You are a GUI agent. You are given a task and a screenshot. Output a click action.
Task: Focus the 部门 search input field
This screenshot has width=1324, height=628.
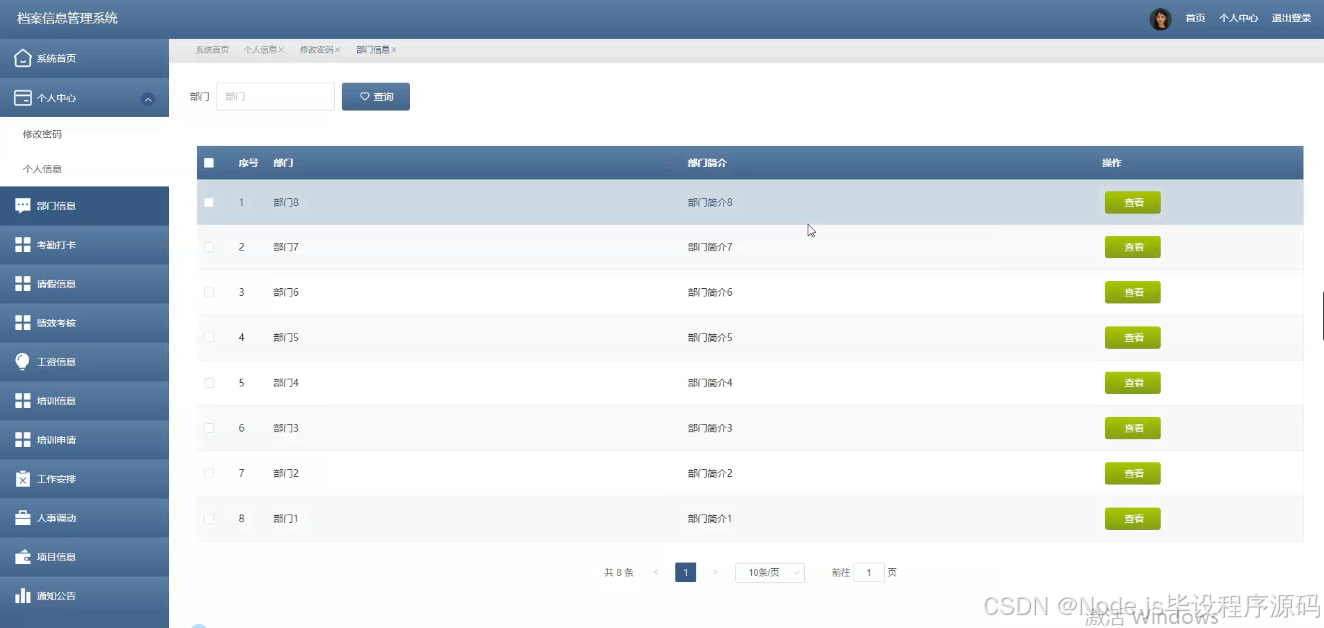click(x=275, y=97)
